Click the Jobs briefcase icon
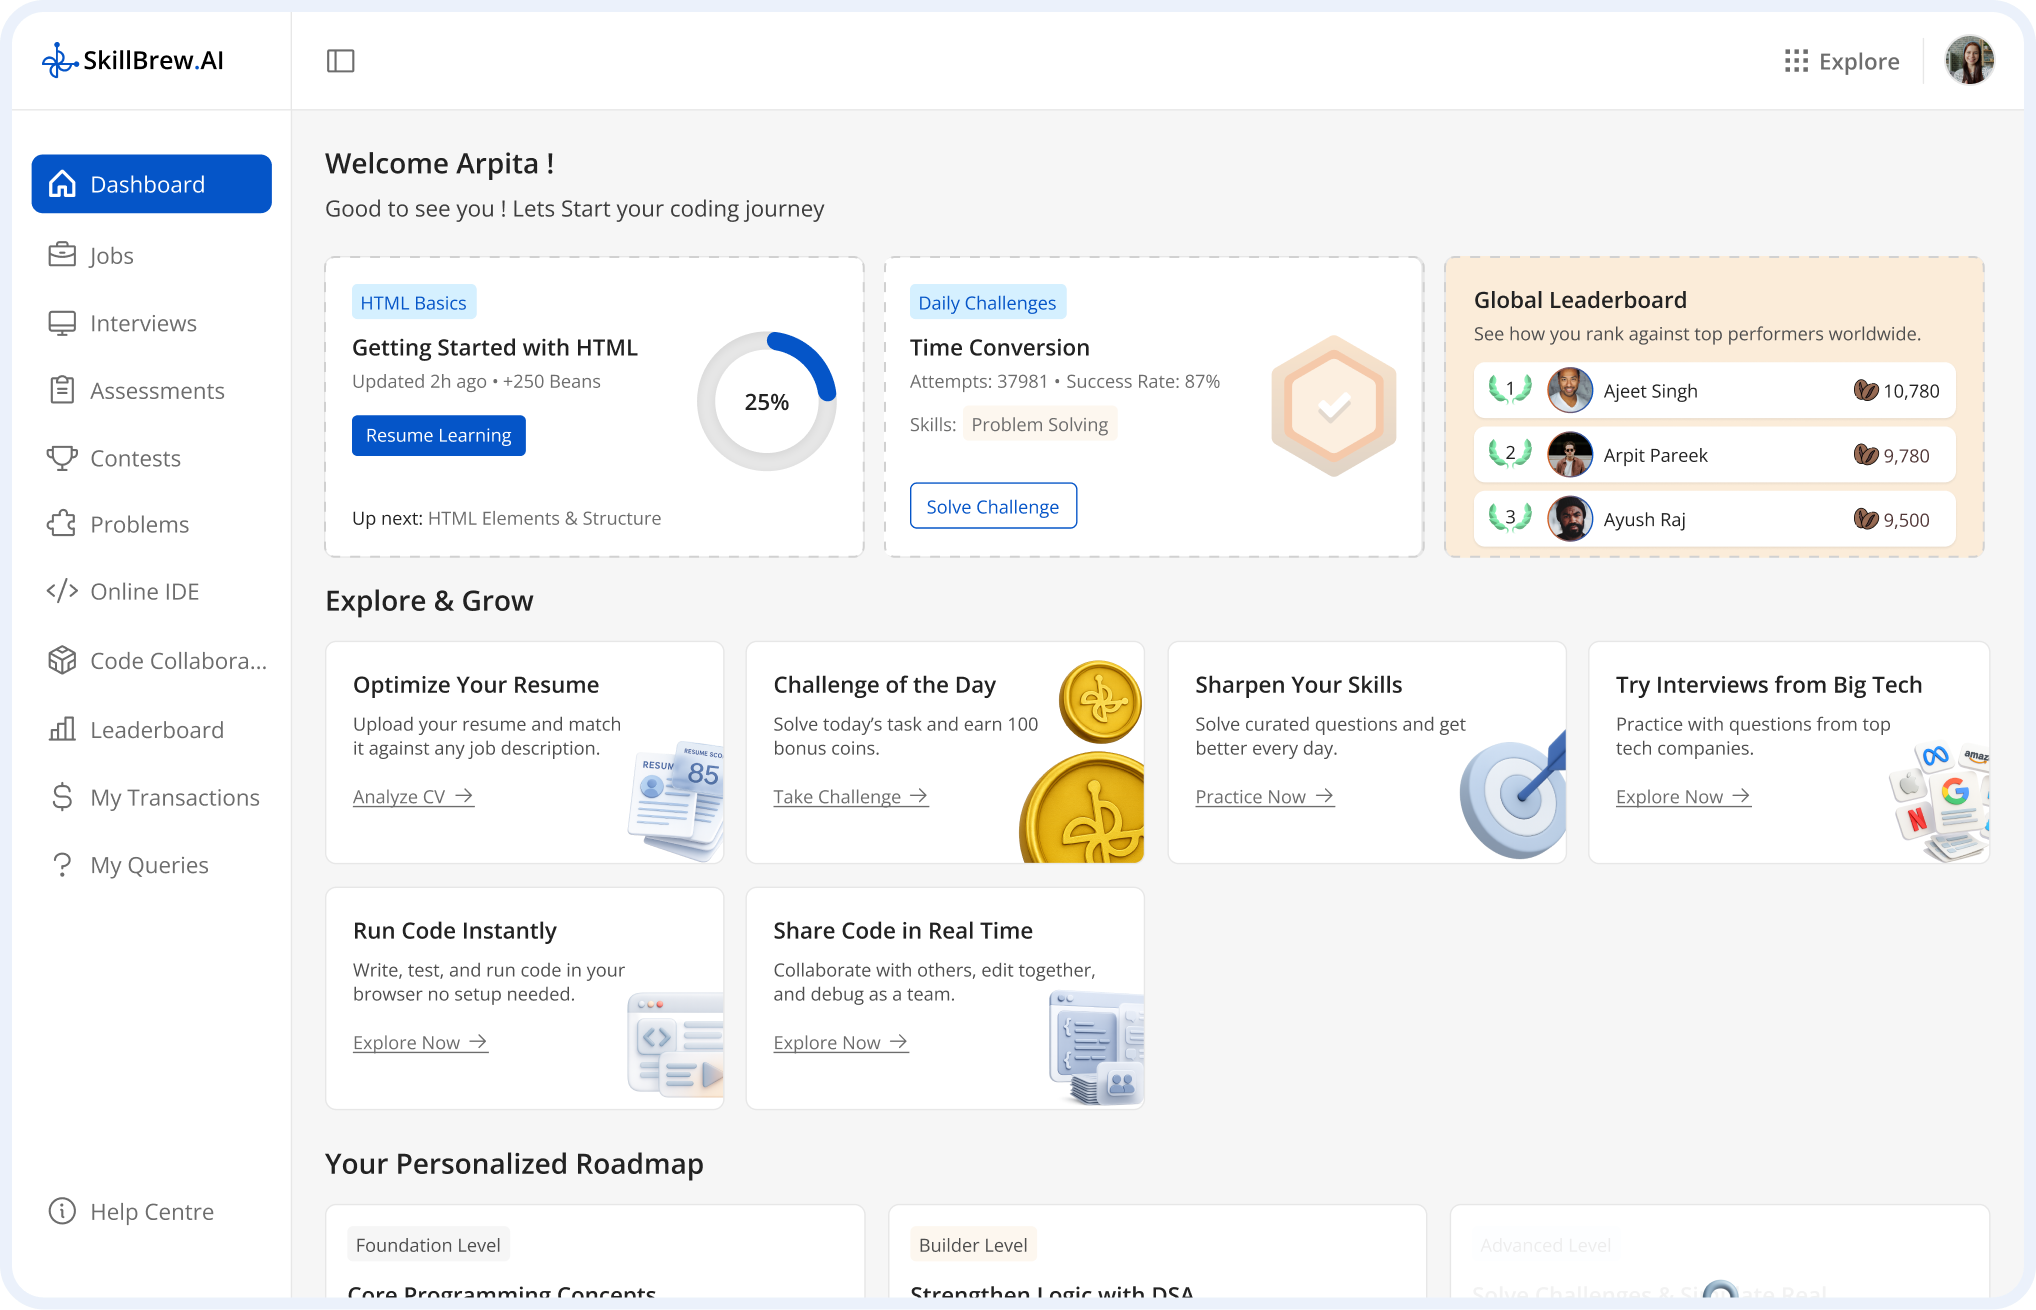Screen dimensions: 2036x1310 tap(62, 255)
